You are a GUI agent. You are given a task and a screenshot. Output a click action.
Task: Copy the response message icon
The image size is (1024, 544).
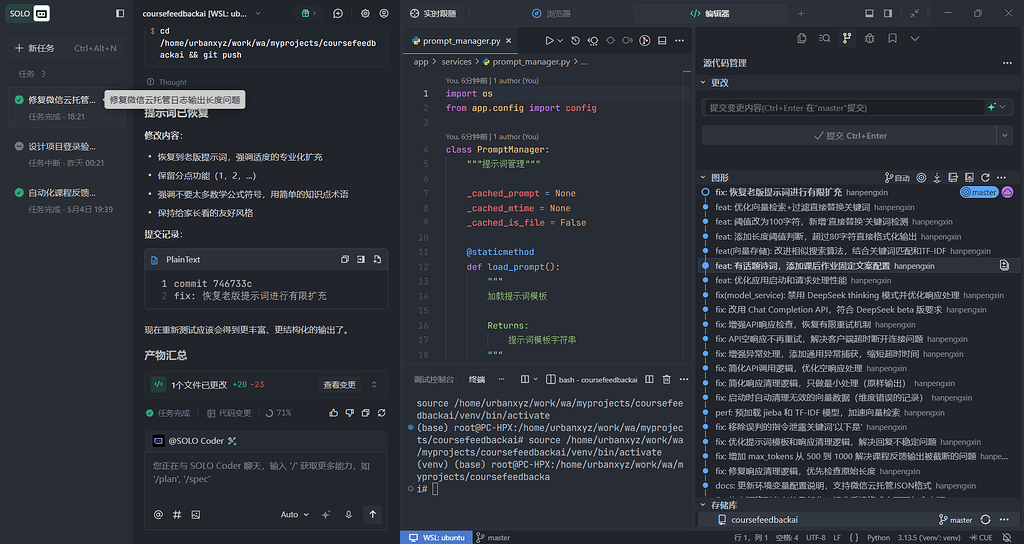(366, 413)
